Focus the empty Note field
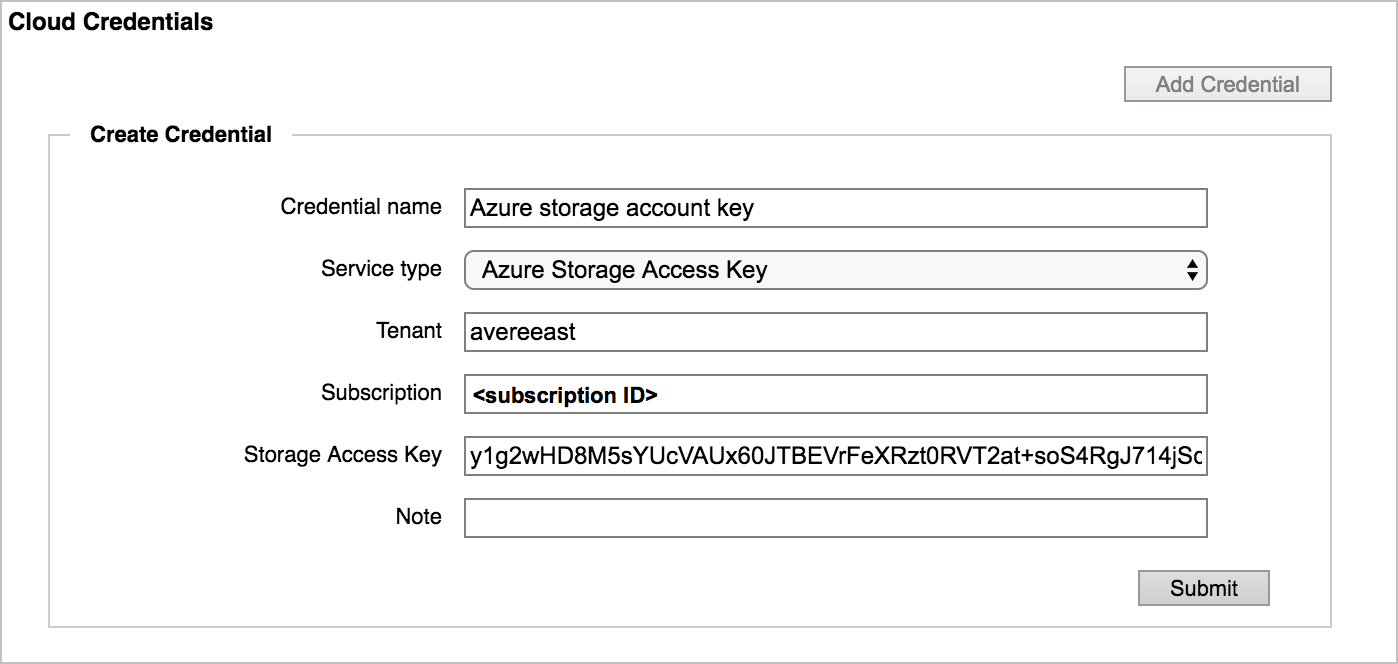Viewport: 1398px width, 664px height. coord(835,518)
